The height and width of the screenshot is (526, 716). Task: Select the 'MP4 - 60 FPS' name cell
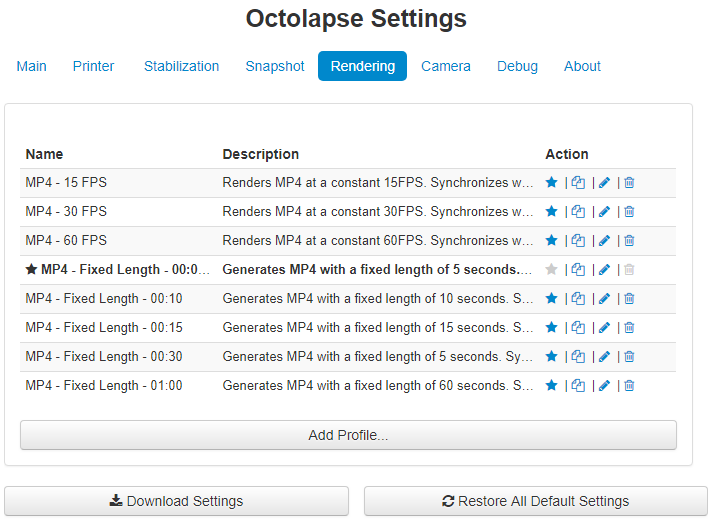click(x=66, y=240)
